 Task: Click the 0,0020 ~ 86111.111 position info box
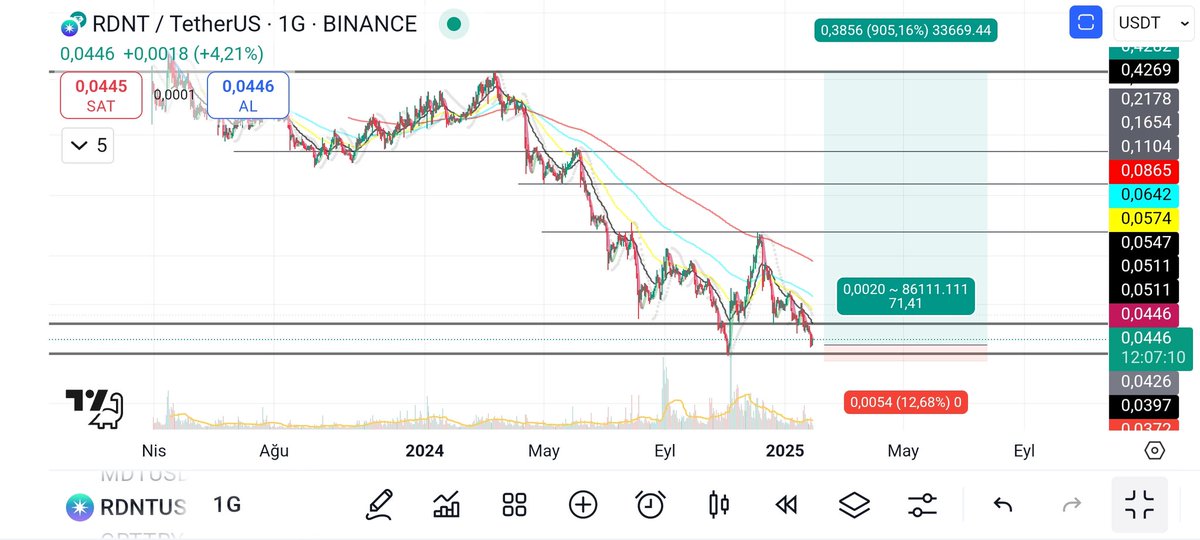[905, 295]
